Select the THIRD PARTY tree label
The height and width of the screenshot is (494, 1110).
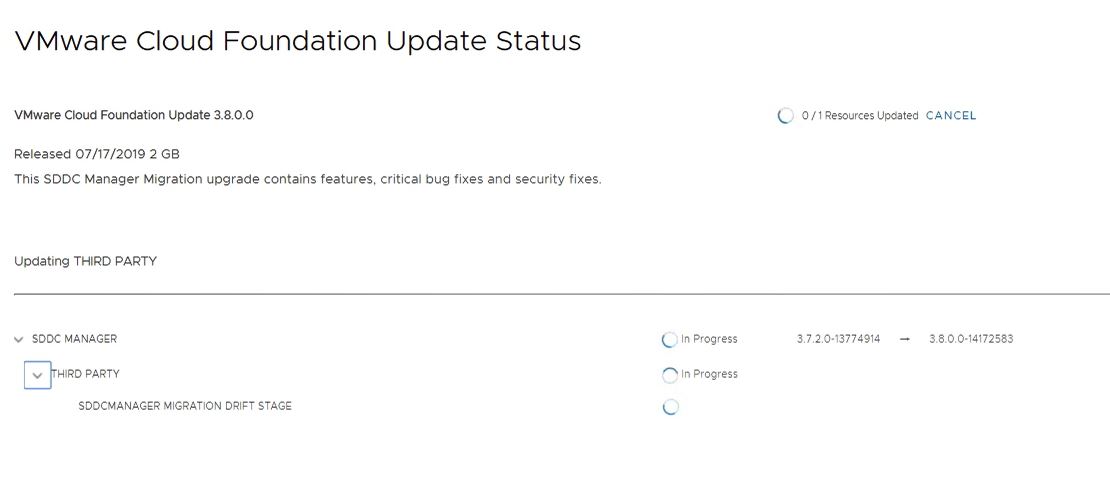(x=85, y=374)
